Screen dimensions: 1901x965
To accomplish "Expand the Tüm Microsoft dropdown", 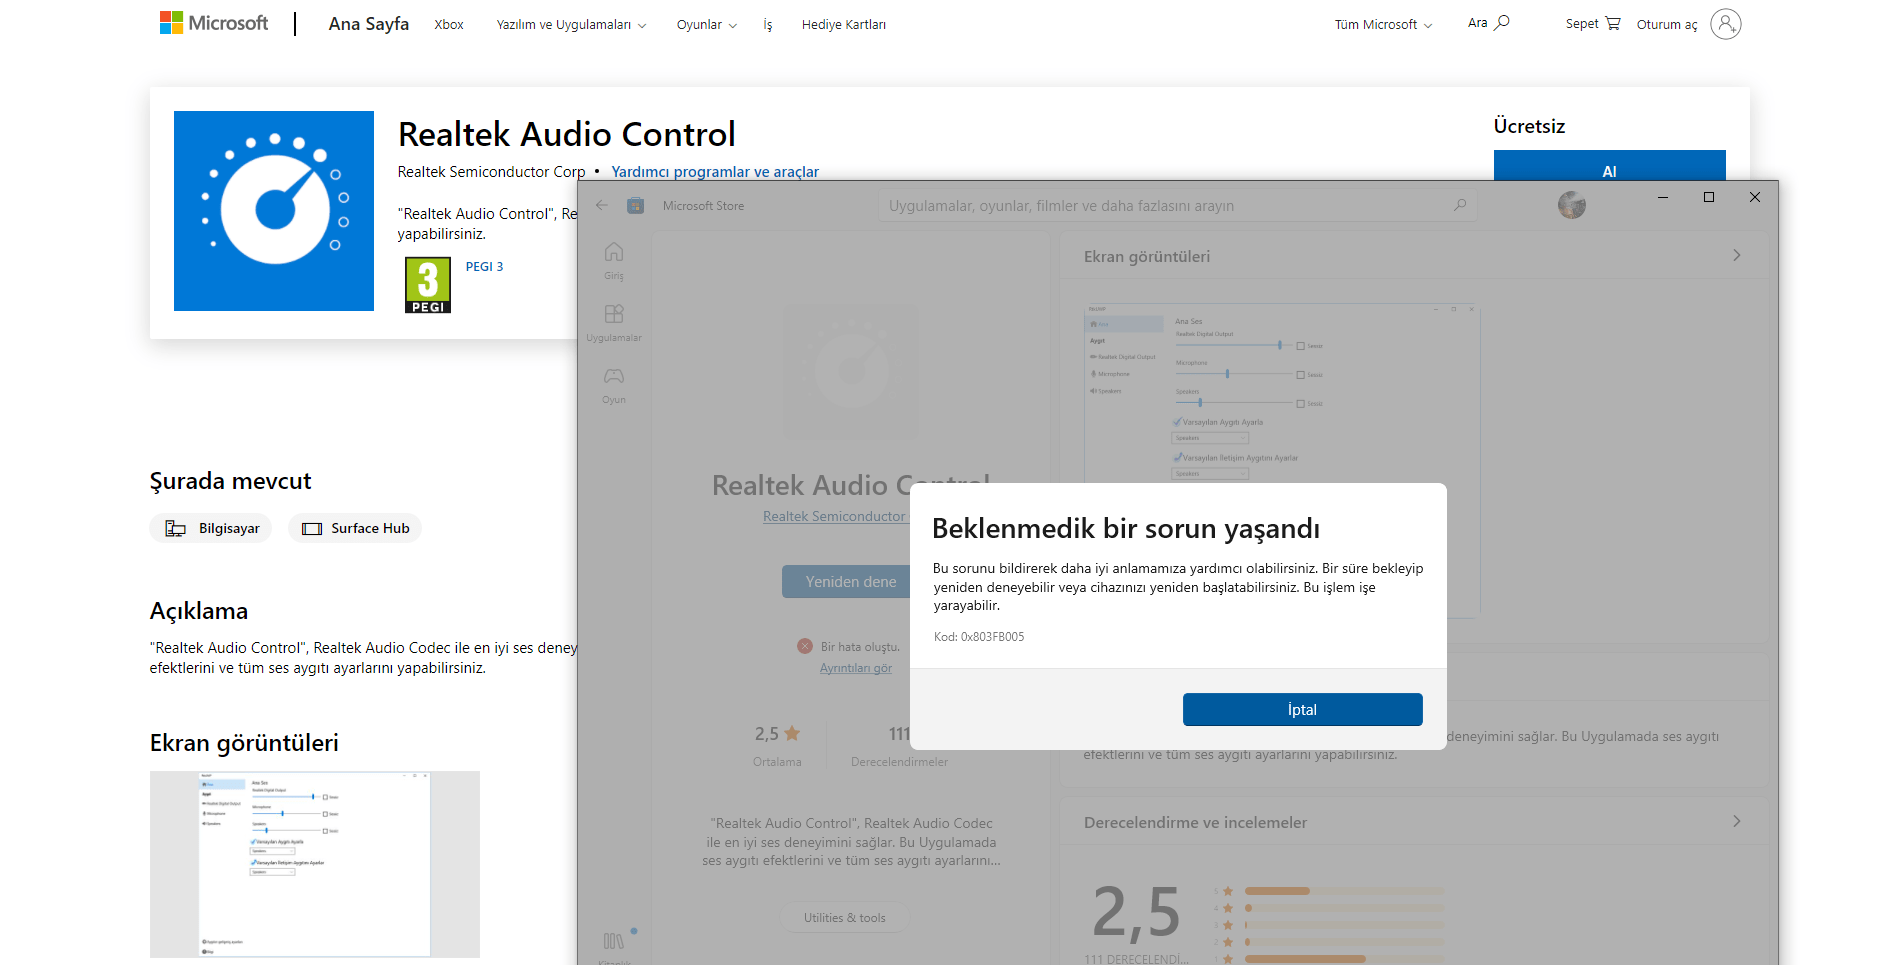I will pyautogui.click(x=1383, y=24).
